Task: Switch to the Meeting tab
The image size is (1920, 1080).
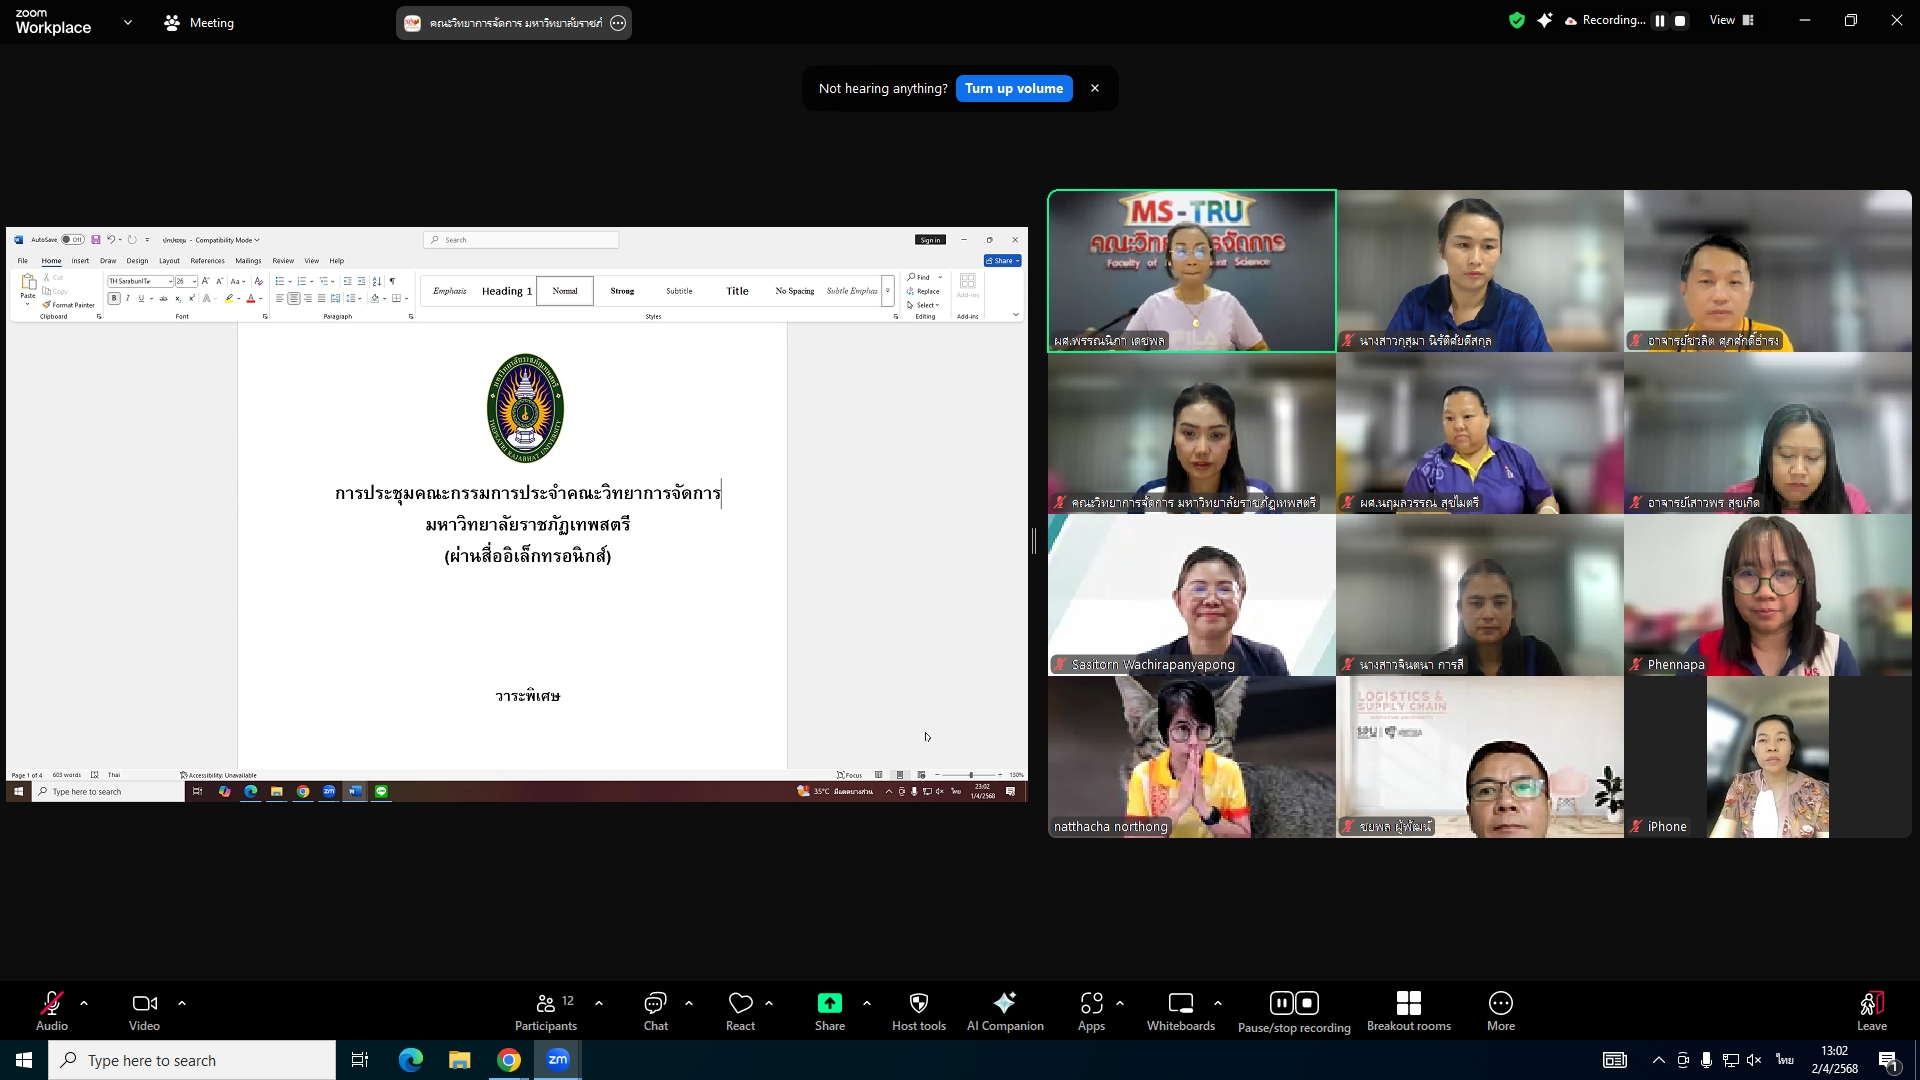Action: coord(199,22)
